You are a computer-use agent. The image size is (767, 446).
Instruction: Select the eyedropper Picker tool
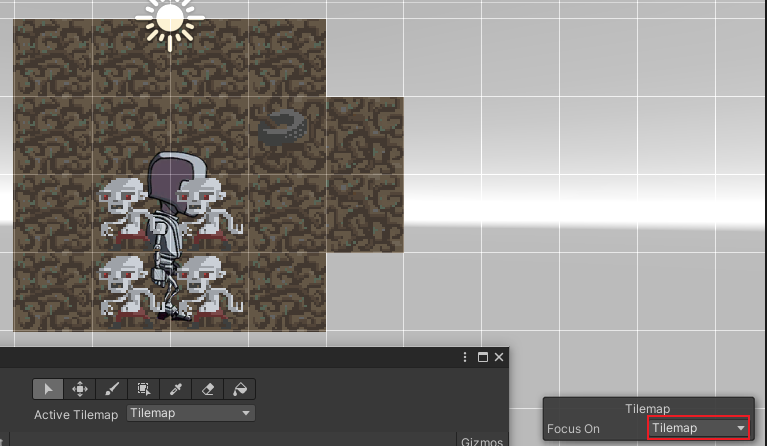coord(176,389)
